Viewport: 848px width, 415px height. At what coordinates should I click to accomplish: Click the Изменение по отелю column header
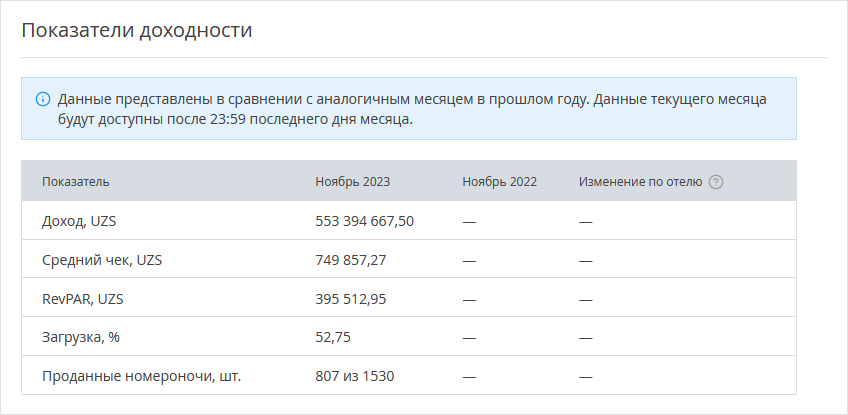[640, 182]
